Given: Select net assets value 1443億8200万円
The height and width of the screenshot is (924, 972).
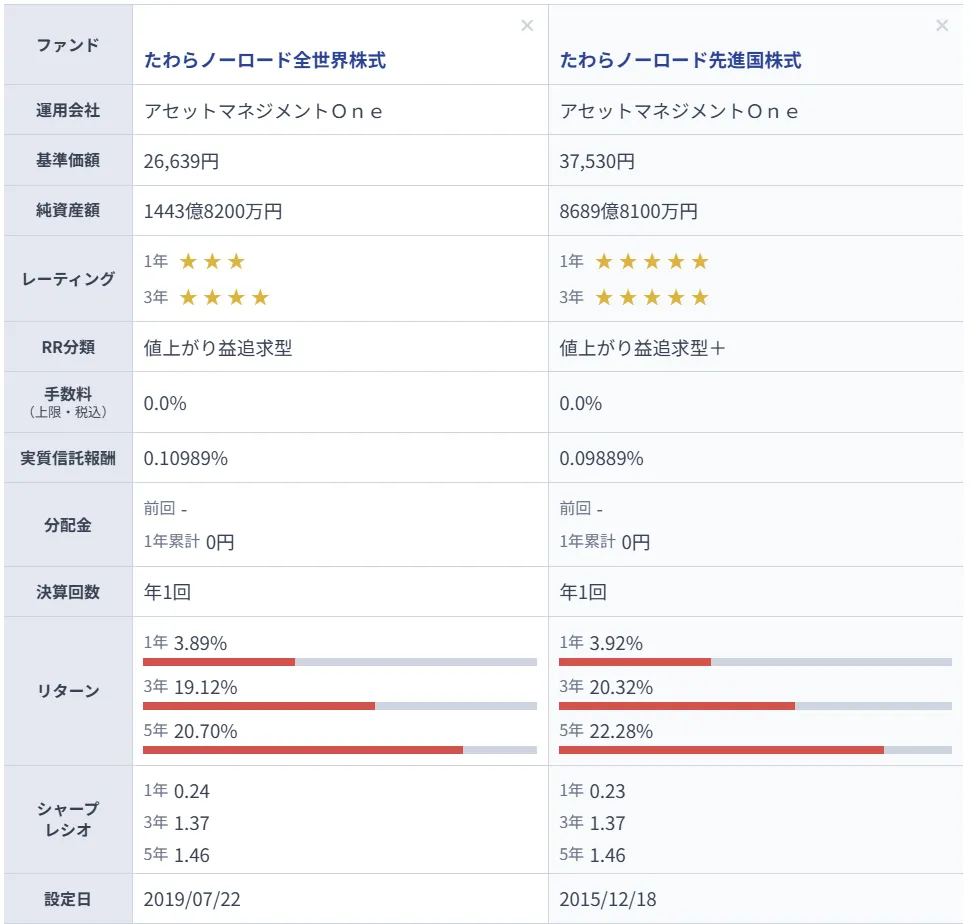Looking at the screenshot, I should 213,211.
